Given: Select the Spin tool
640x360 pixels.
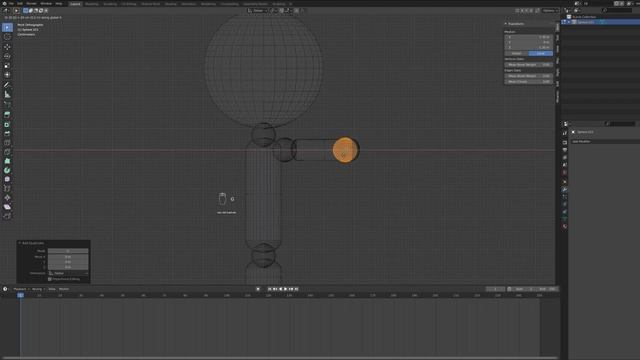Looking at the screenshot, I should pyautogui.click(x=7, y=170).
